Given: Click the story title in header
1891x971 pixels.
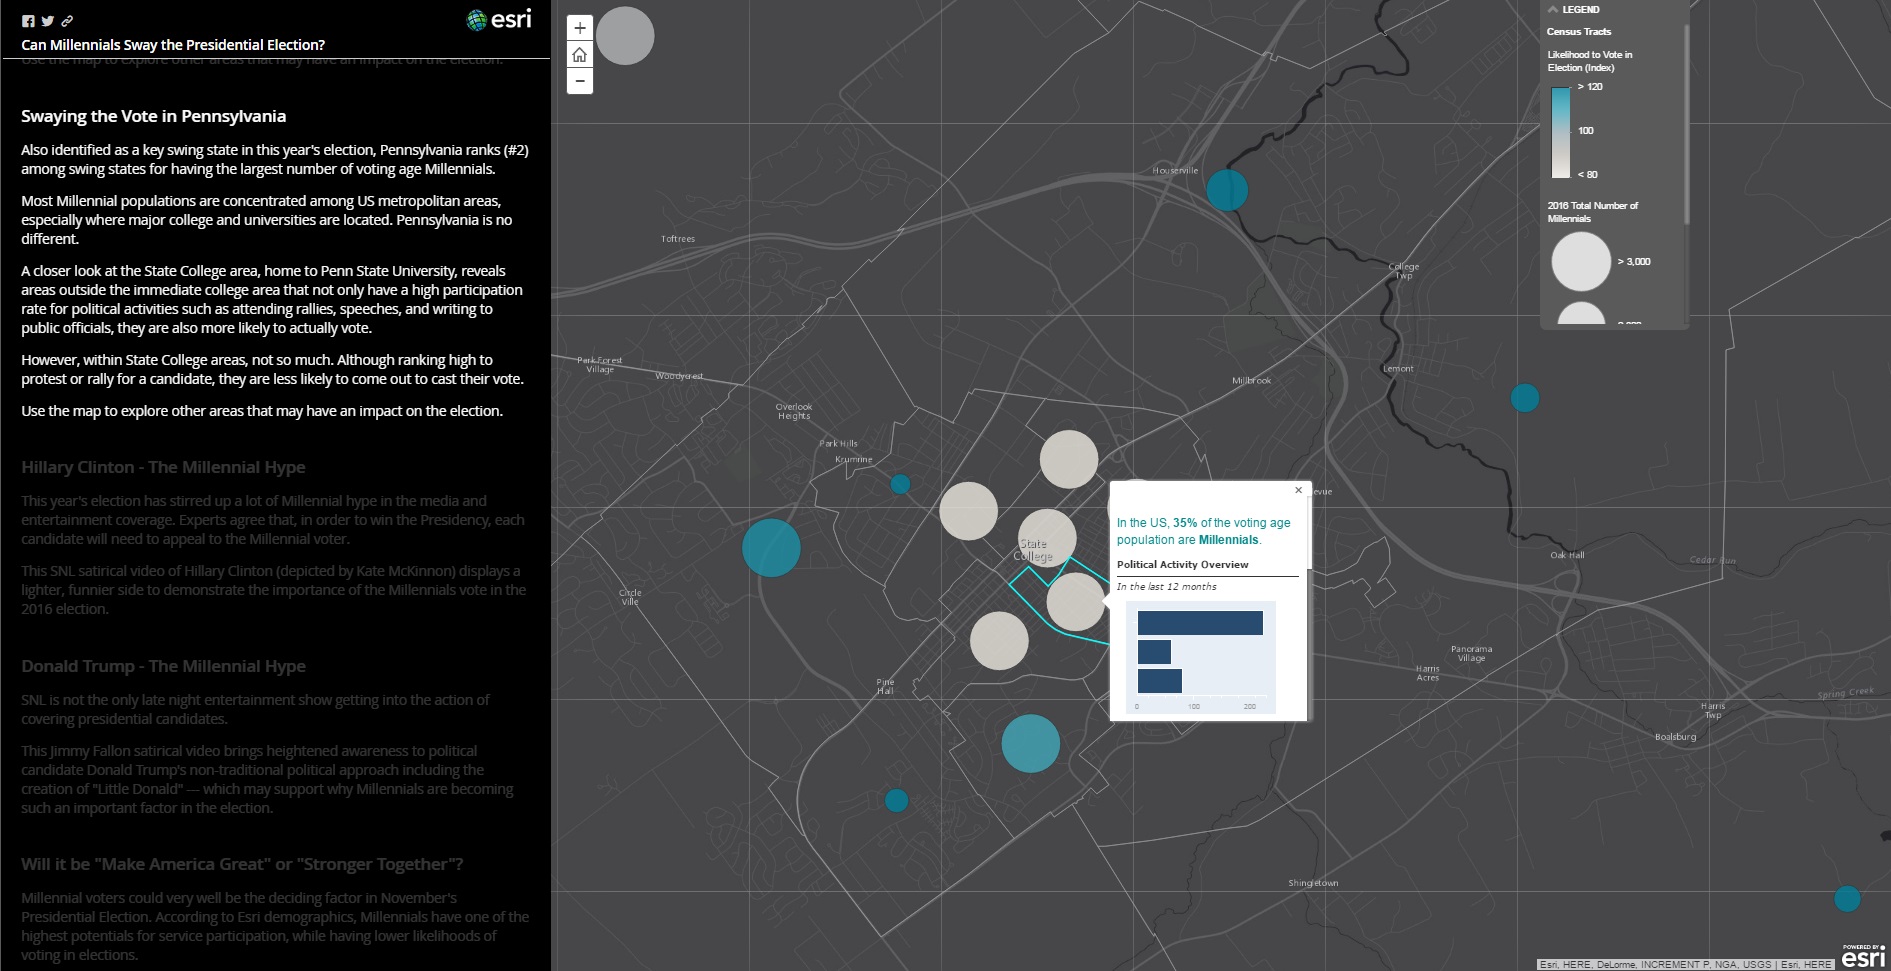Looking at the screenshot, I should (173, 45).
